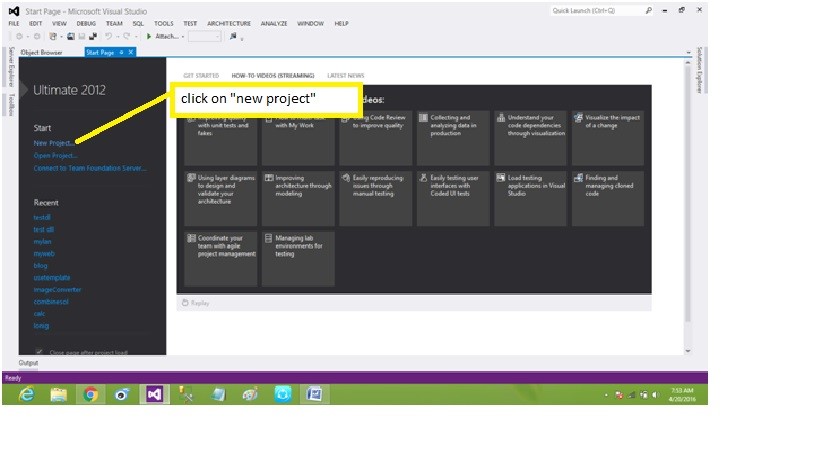Open recent project calc
819x460 pixels.
tap(39, 314)
